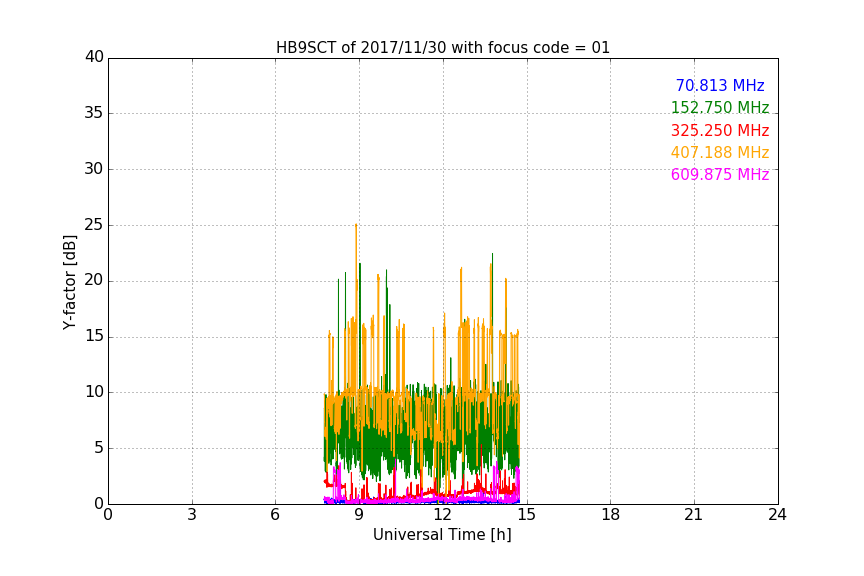Click the x-axis tick label 12
864x576 pixels.
click(x=442, y=515)
